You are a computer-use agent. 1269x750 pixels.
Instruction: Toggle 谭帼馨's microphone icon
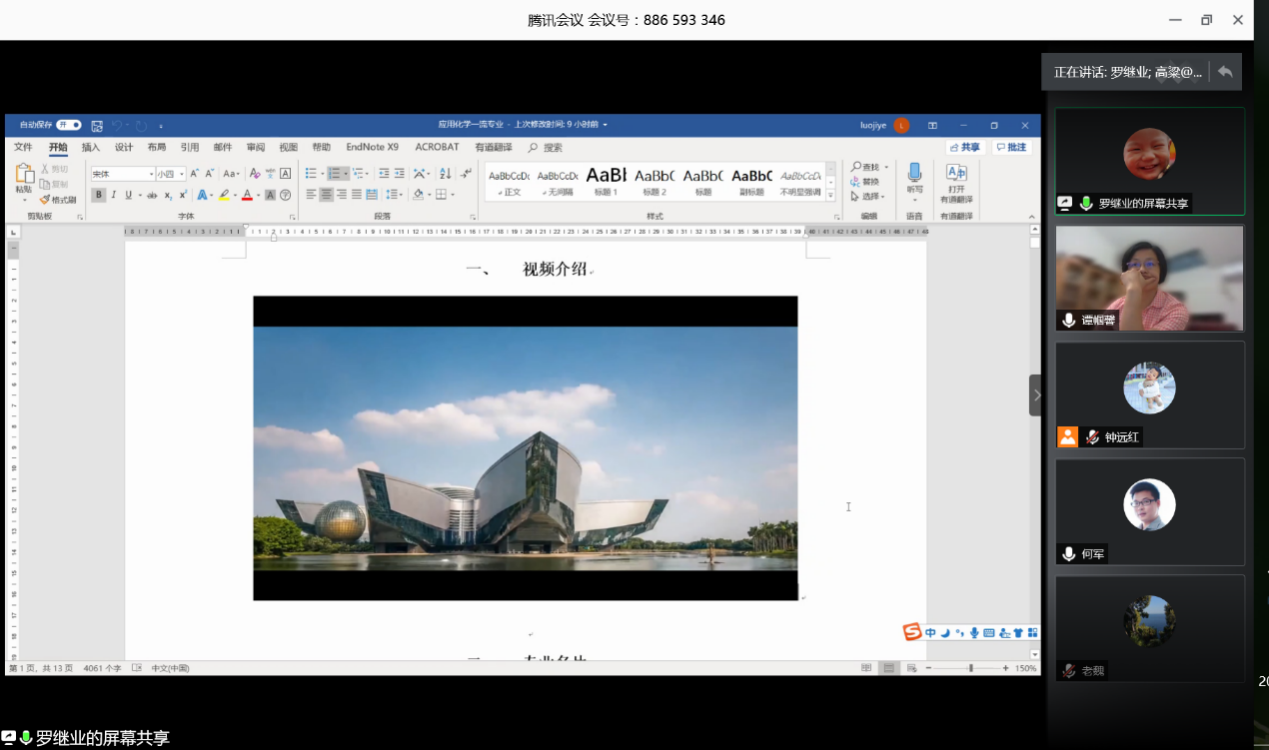click(1069, 320)
